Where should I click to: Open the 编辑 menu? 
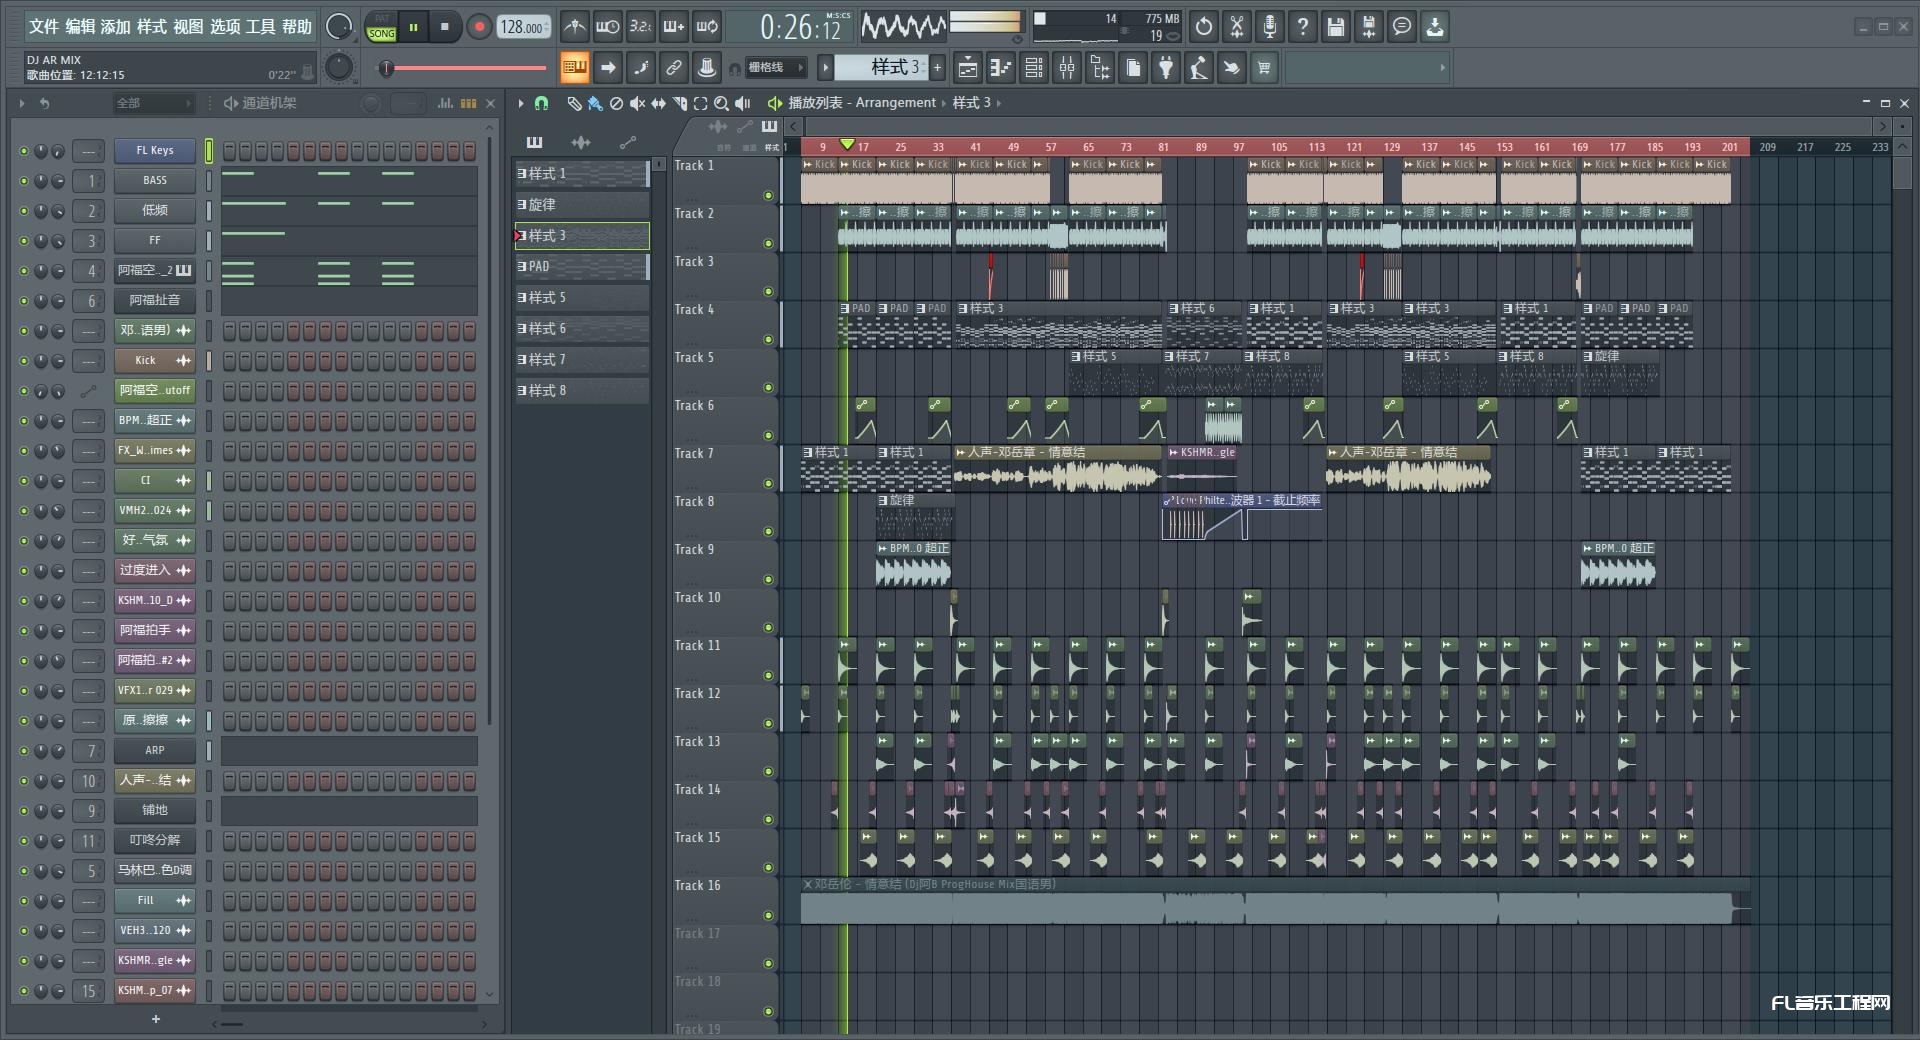point(80,27)
